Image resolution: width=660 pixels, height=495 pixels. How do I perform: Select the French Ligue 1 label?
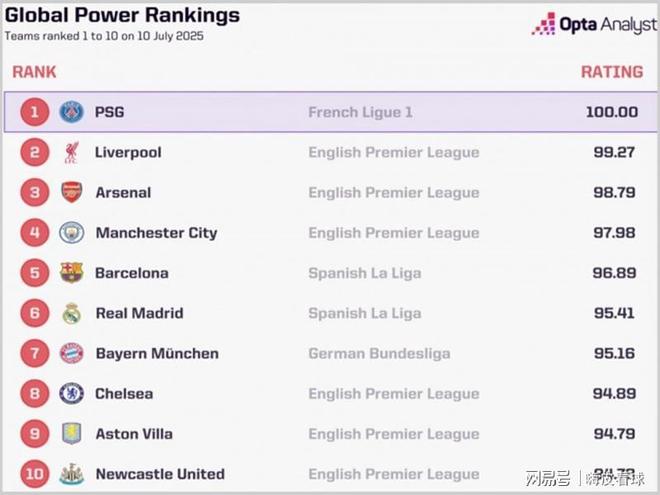360,112
